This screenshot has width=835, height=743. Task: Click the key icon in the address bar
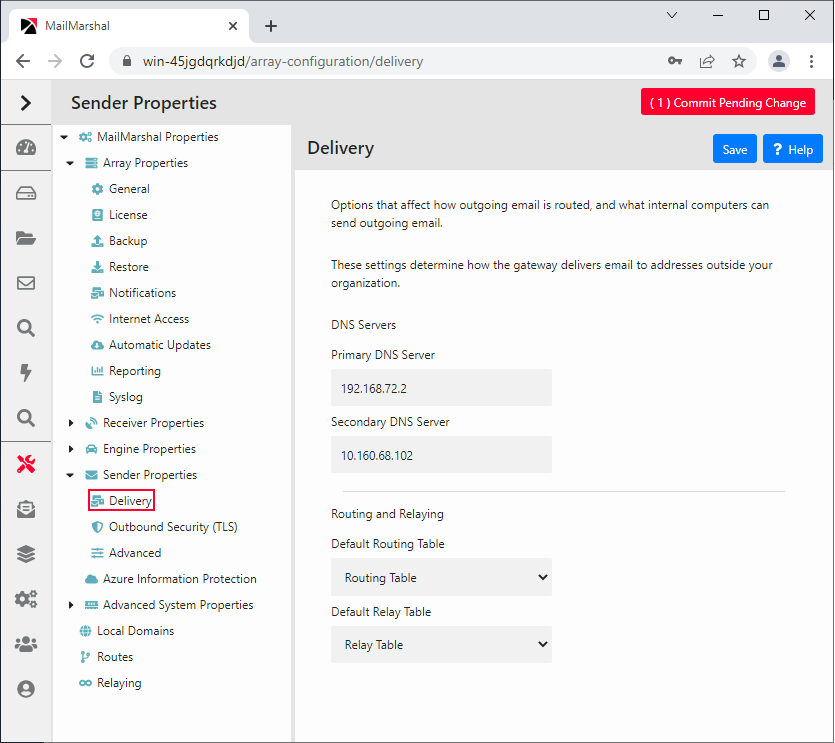coord(675,61)
